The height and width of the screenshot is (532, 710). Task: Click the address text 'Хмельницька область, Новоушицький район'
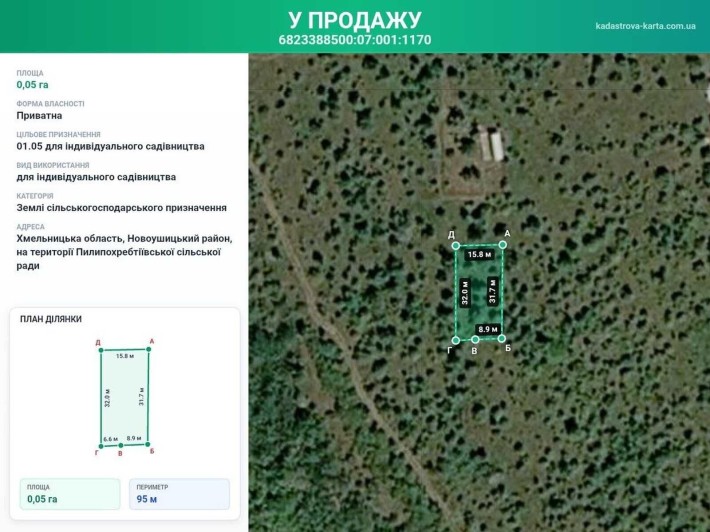[125, 238]
